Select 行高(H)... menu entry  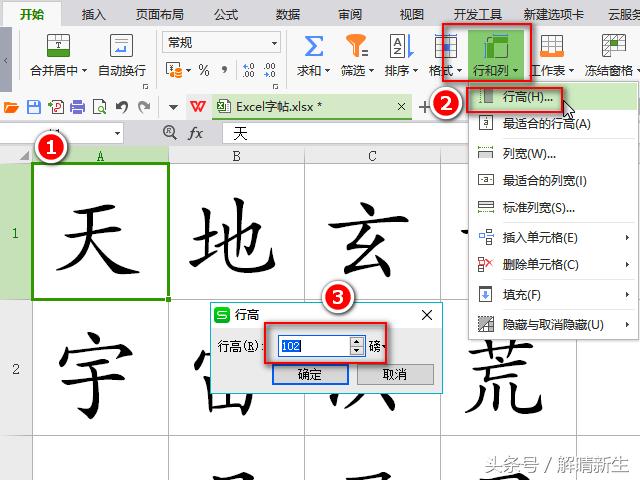[x=553, y=97]
